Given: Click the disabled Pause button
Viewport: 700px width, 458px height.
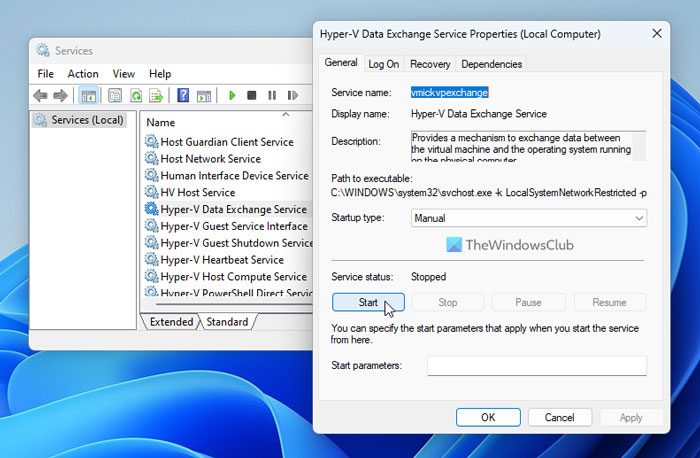Looking at the screenshot, I should pyautogui.click(x=529, y=302).
